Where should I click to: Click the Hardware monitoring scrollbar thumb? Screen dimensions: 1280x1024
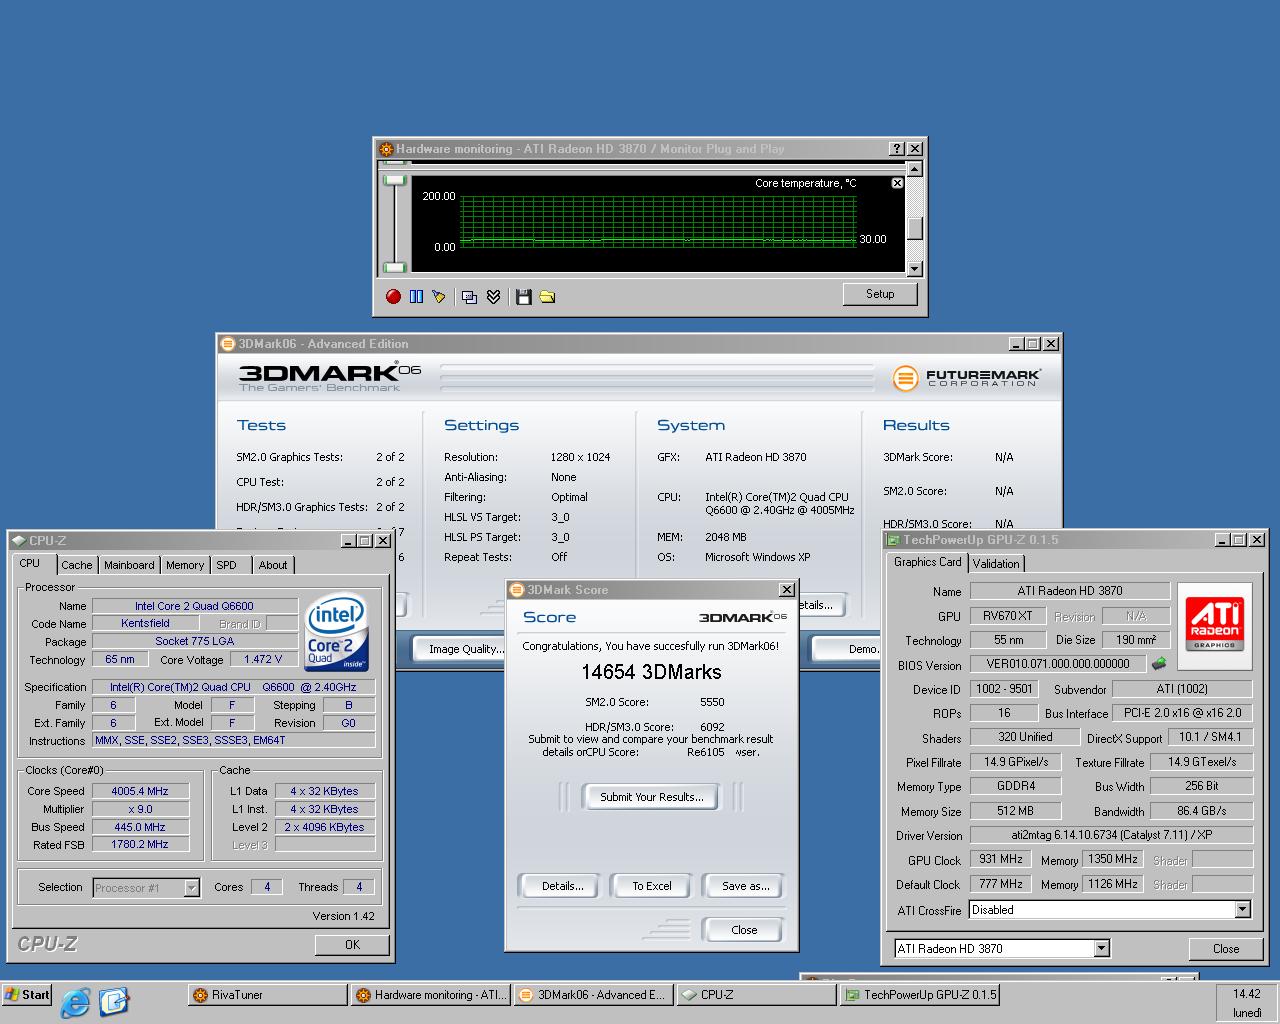coord(914,228)
